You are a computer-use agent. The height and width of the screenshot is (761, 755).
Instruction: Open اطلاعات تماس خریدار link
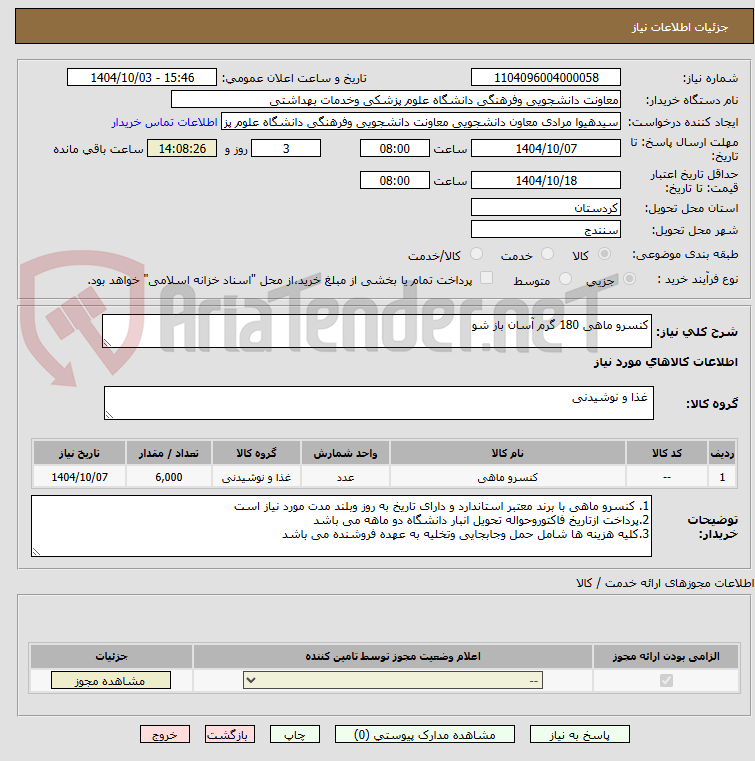click(164, 122)
